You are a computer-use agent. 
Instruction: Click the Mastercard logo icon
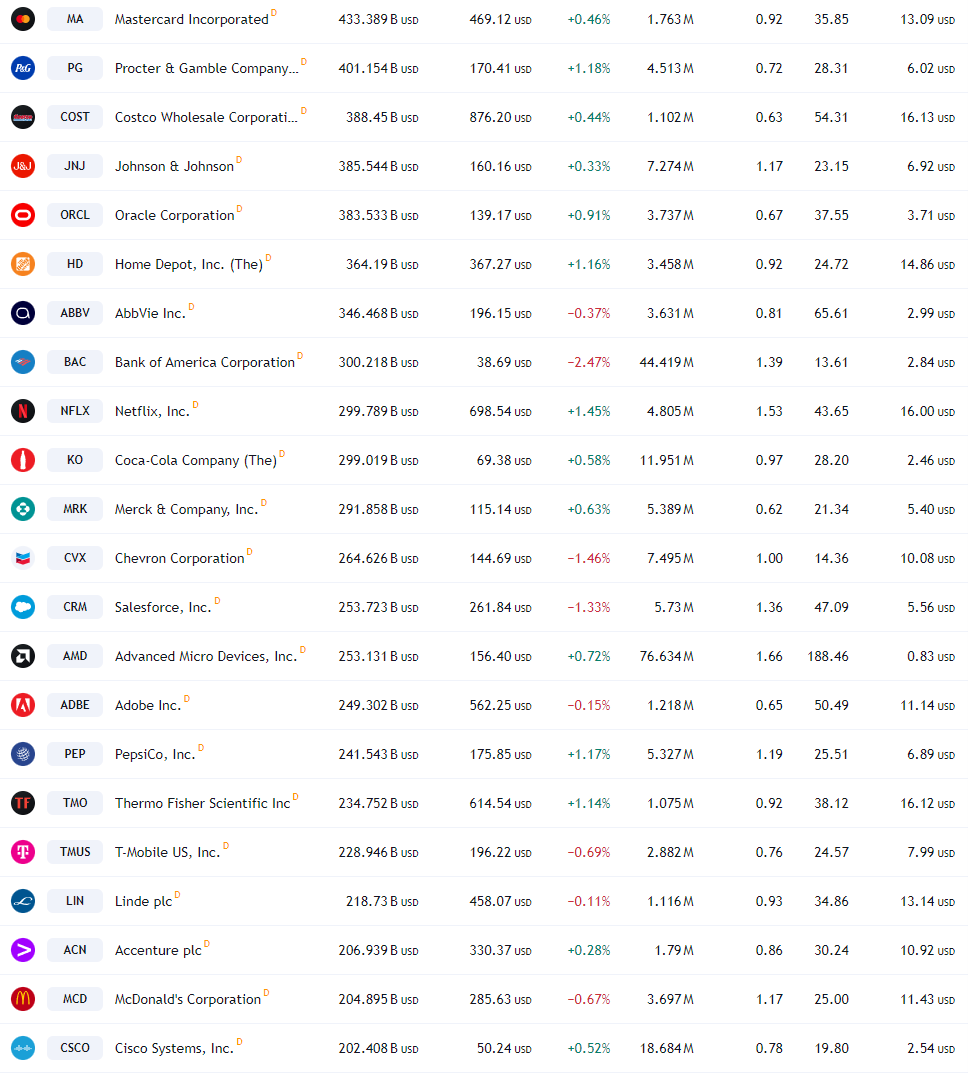[23, 19]
